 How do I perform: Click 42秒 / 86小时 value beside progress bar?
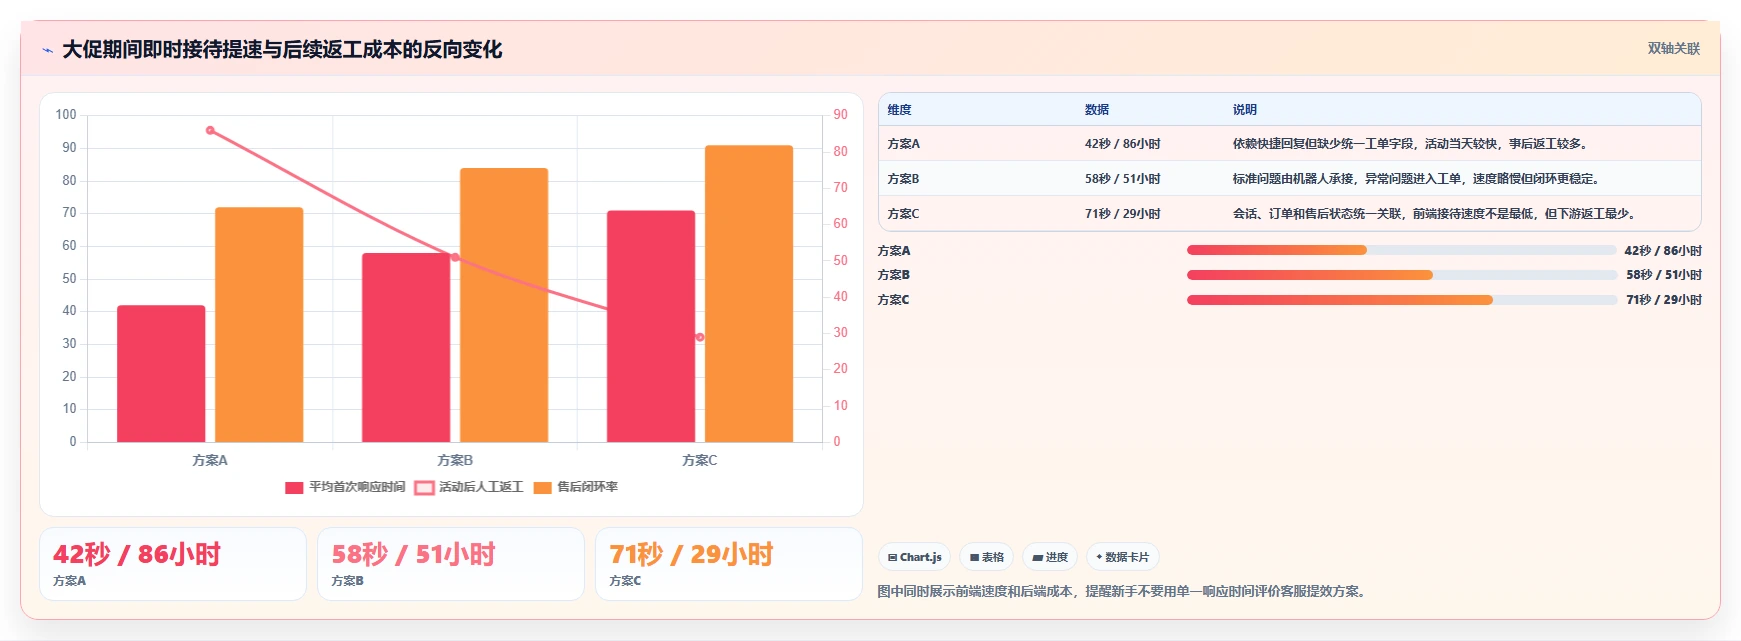click(1663, 251)
